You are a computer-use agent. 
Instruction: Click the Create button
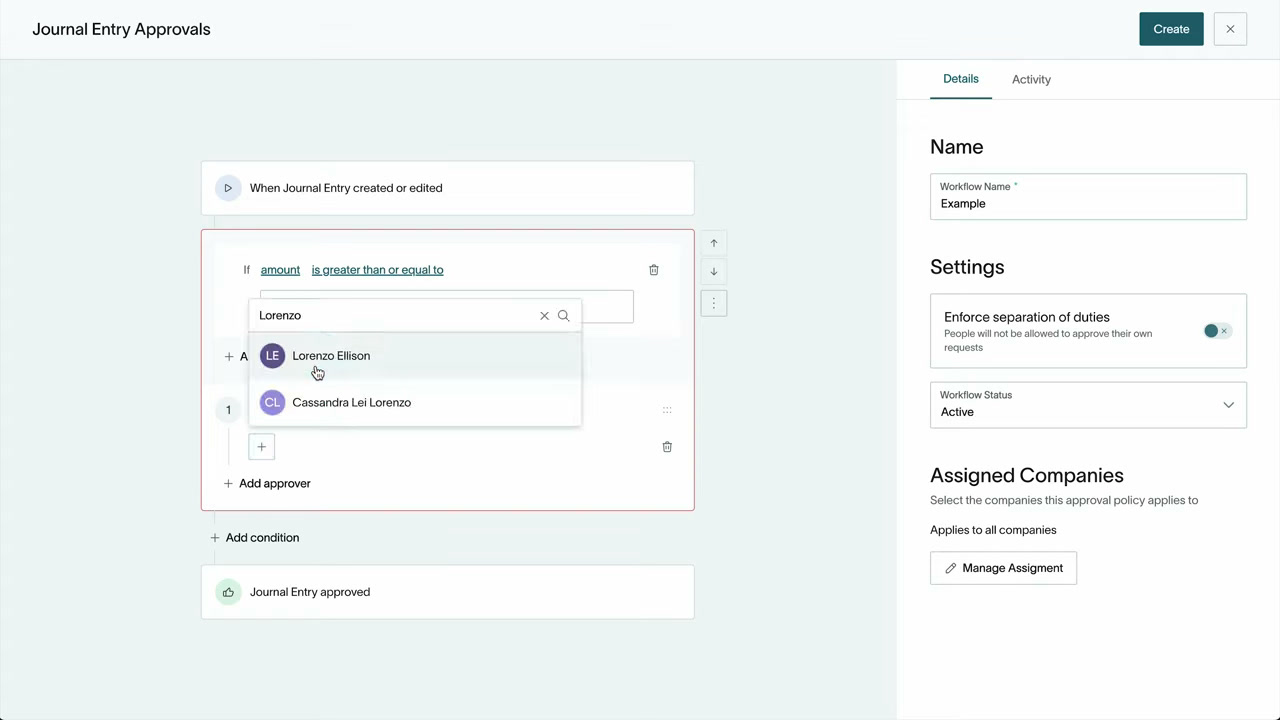(x=1171, y=29)
